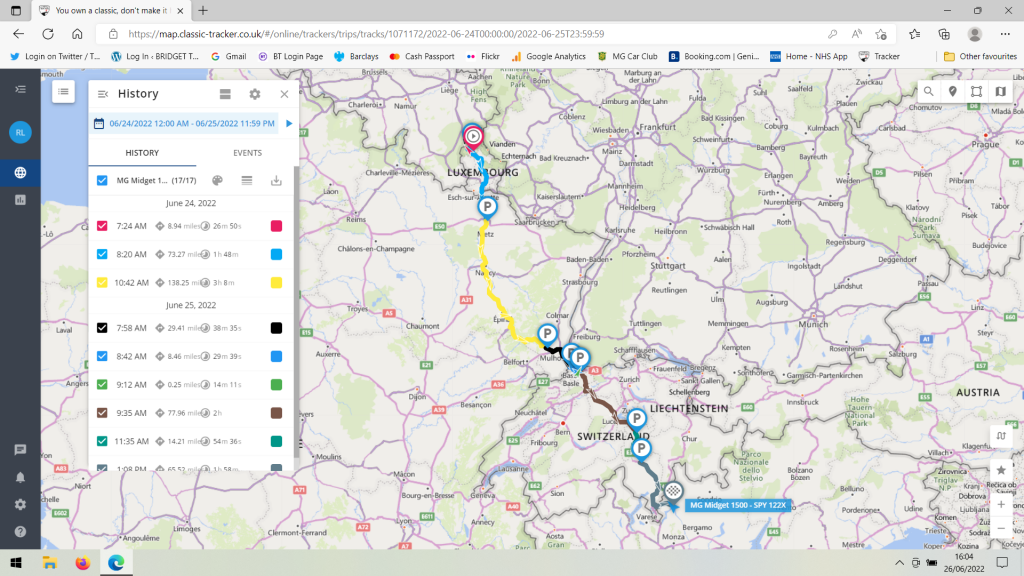Viewport: 1024px width, 576px height.
Task: Download the MG Midget track history
Action: pos(276,180)
